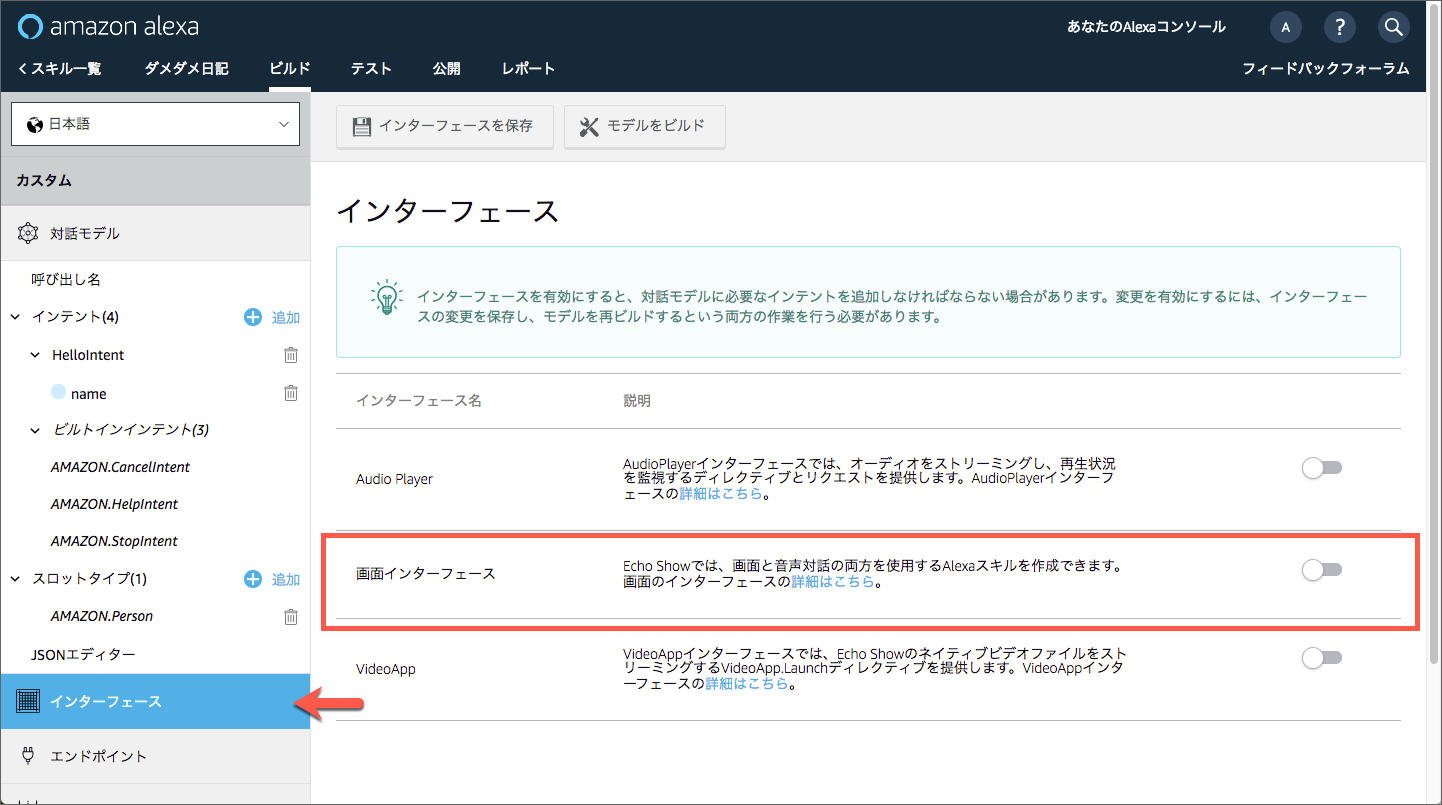Collapse the スロットタイプ(1) section
The image size is (1442, 805).
(x=14, y=578)
